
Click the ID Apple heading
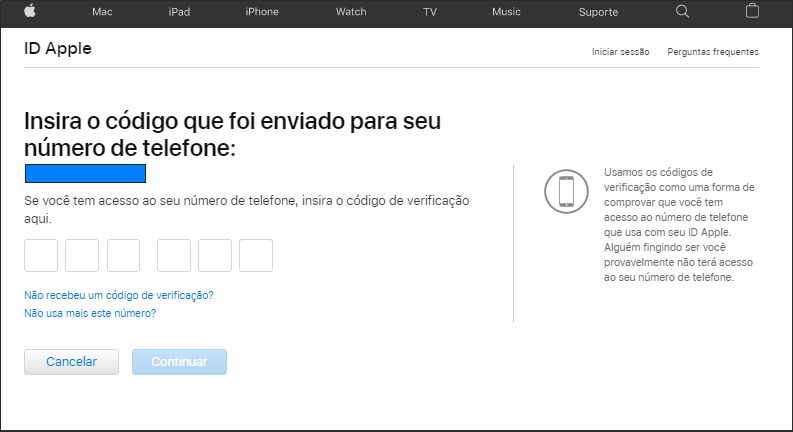(x=58, y=49)
